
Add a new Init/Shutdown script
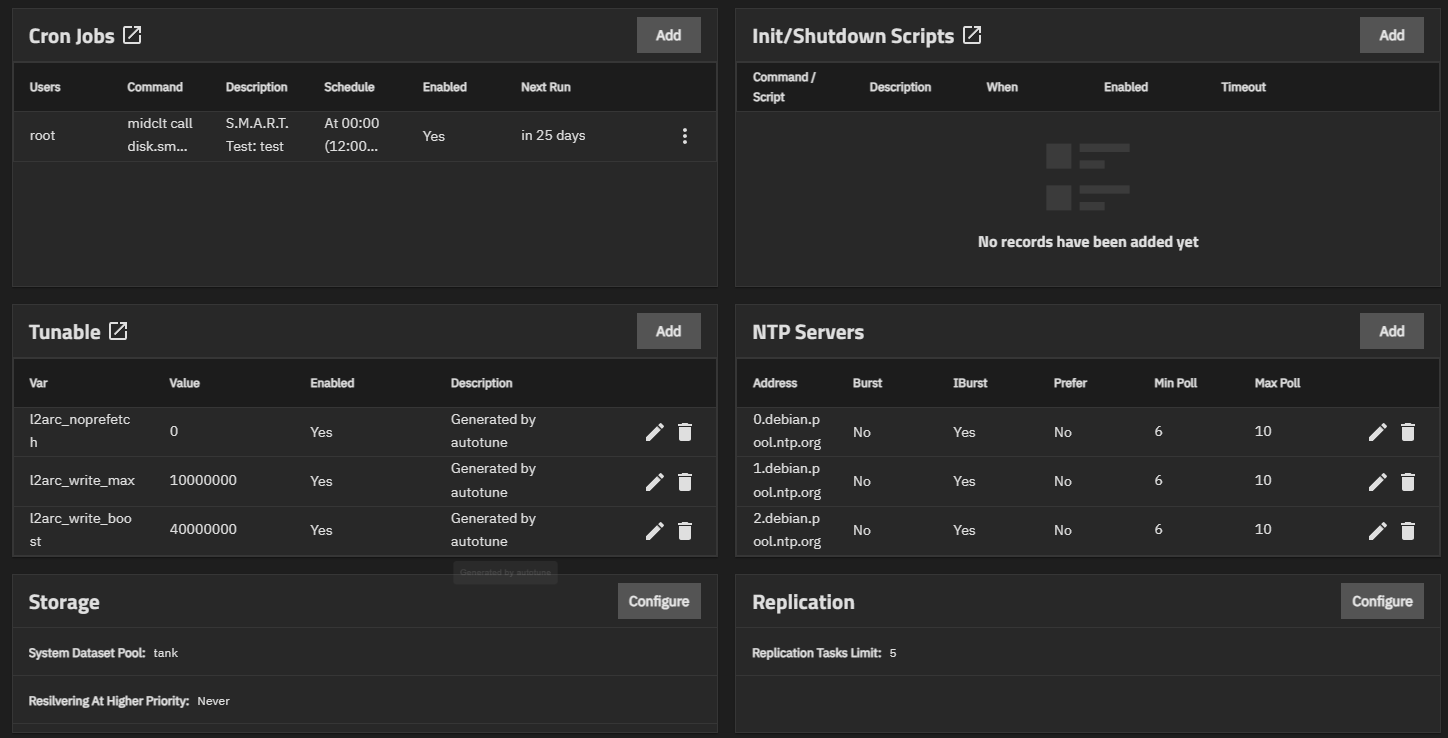coord(1391,35)
